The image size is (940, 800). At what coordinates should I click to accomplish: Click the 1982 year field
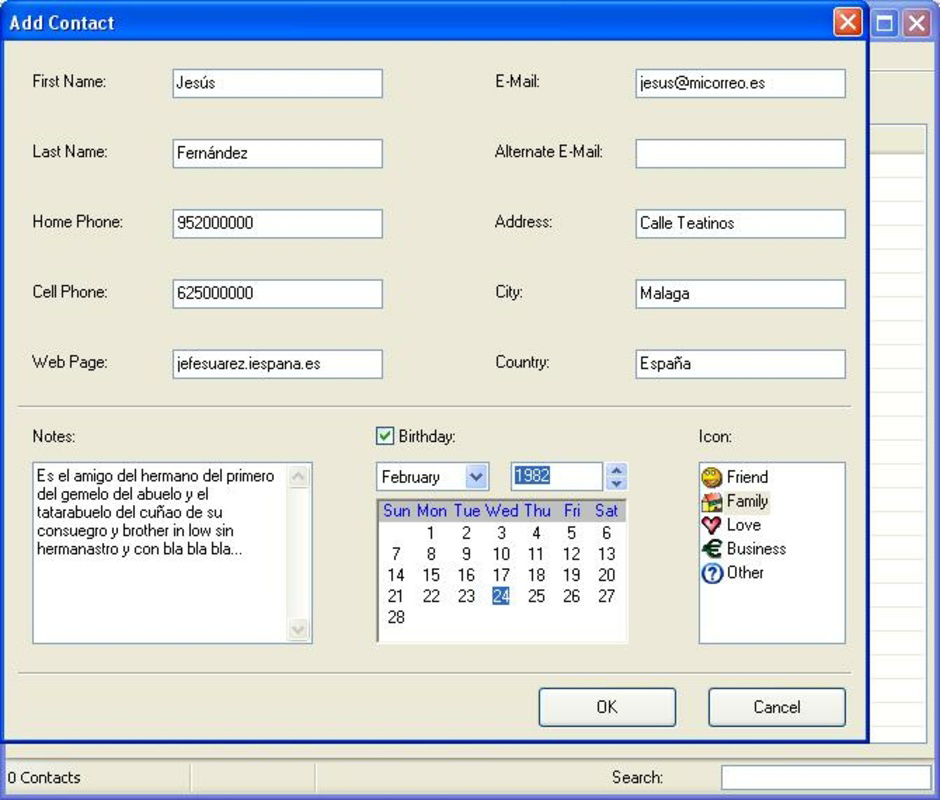[556, 476]
